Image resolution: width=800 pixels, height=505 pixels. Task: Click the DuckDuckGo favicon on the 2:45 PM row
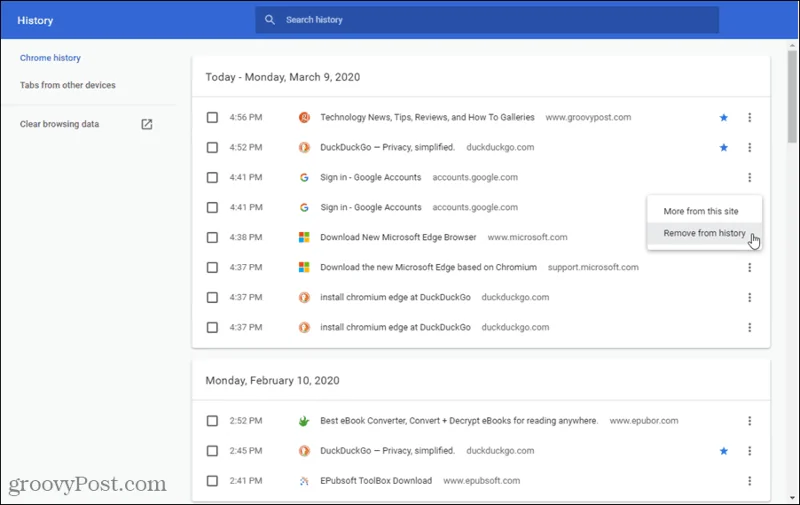coord(304,451)
